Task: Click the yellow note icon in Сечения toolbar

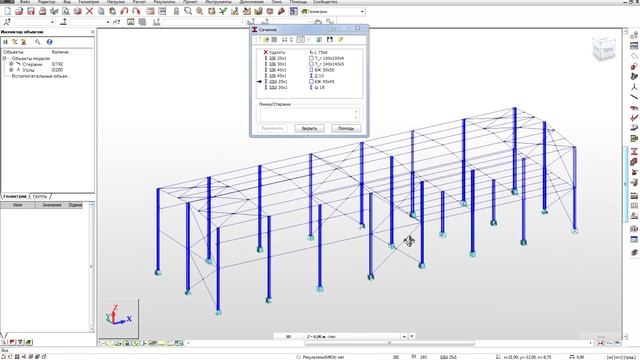Action: coord(340,40)
